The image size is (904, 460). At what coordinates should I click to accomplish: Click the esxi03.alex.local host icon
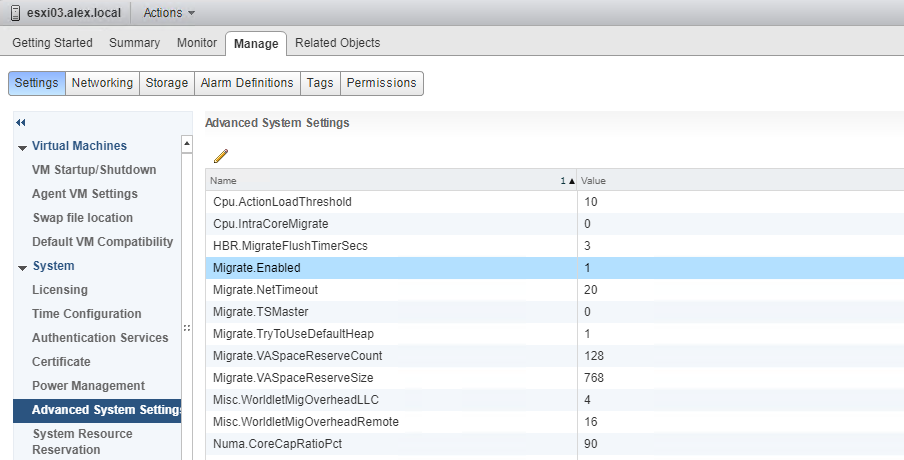pos(14,13)
